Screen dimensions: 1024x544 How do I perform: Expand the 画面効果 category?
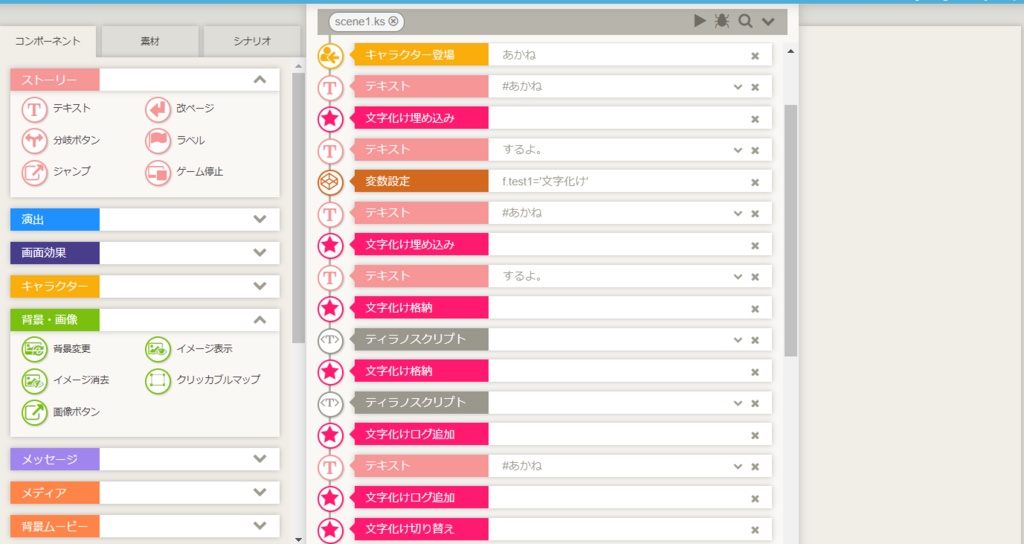pyautogui.click(x=260, y=253)
